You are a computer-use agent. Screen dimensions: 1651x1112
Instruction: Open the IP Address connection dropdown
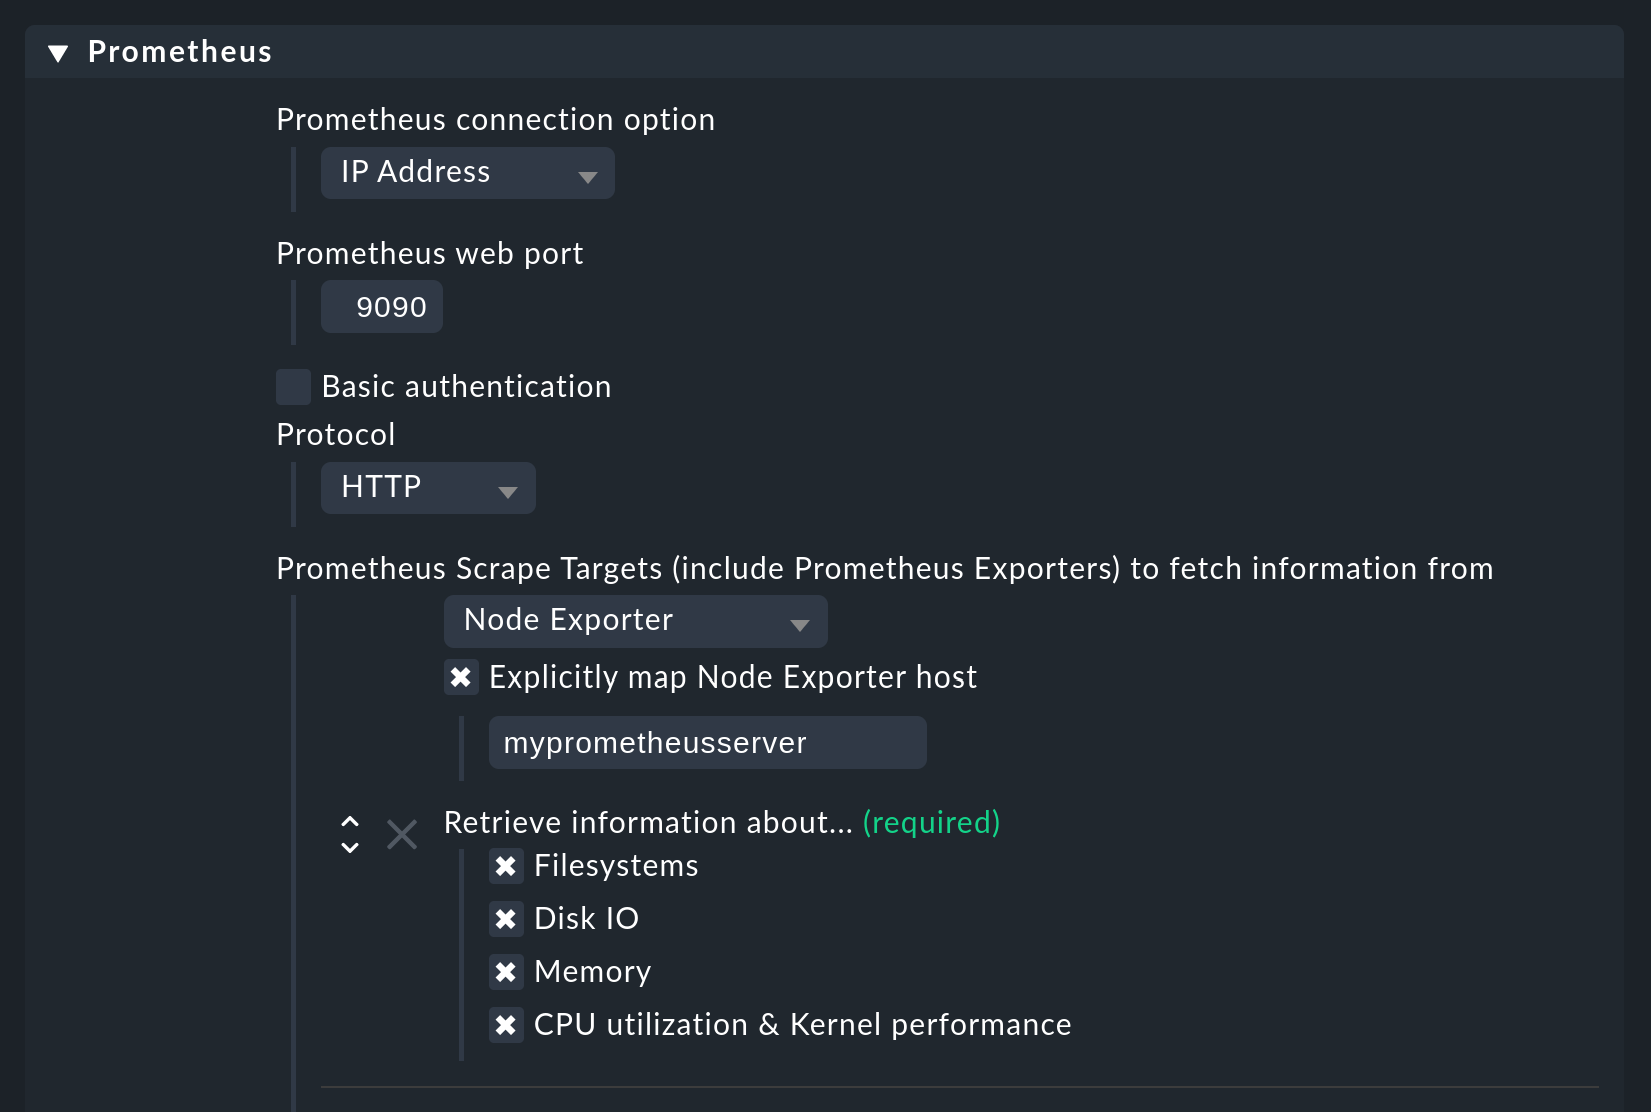pos(467,173)
